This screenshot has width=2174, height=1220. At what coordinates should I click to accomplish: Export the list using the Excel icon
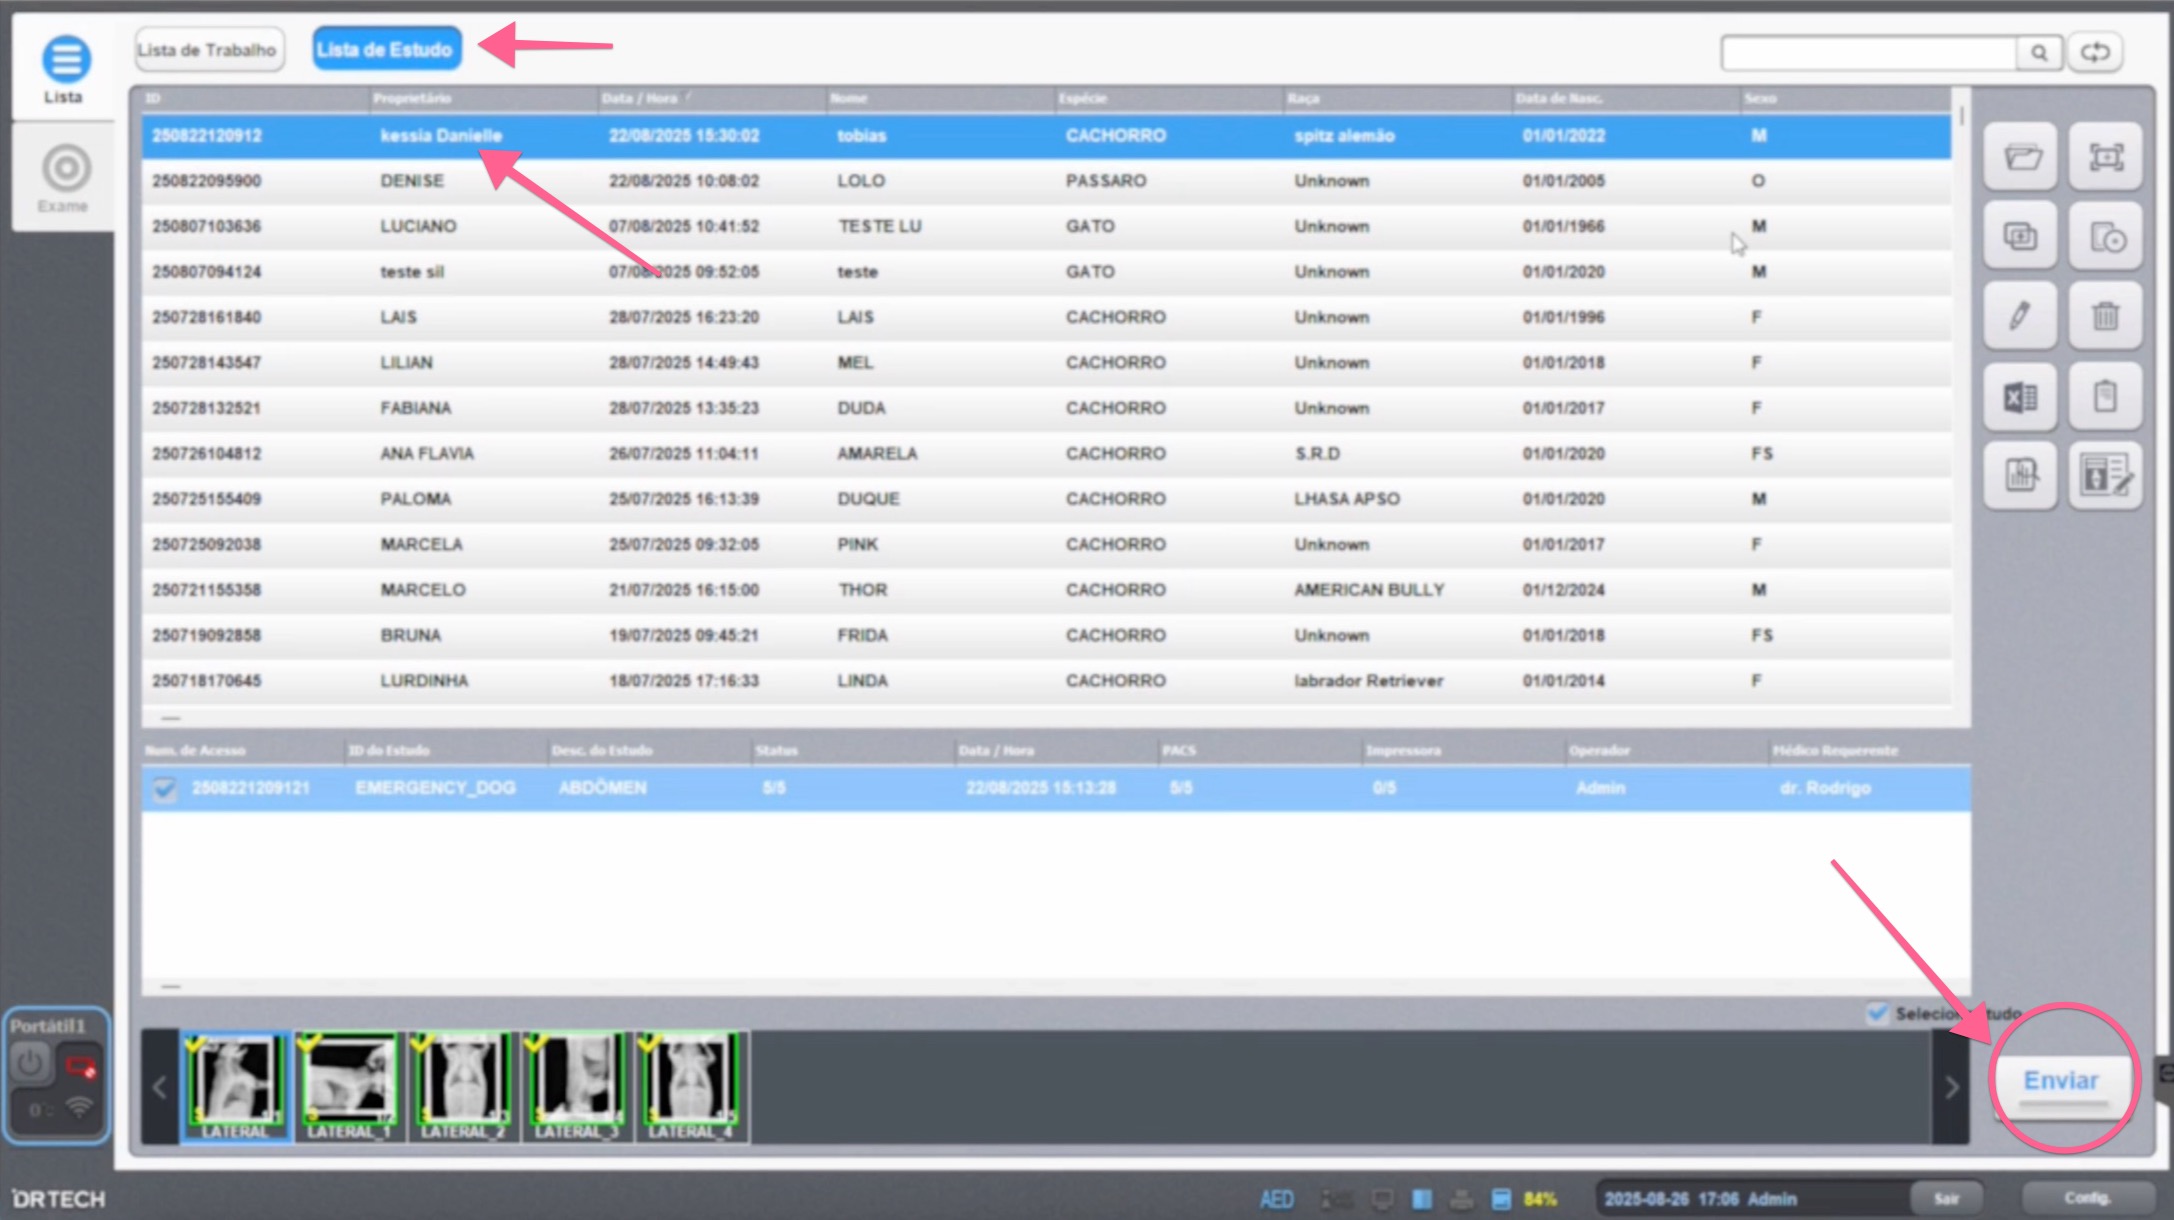[x=2019, y=396]
